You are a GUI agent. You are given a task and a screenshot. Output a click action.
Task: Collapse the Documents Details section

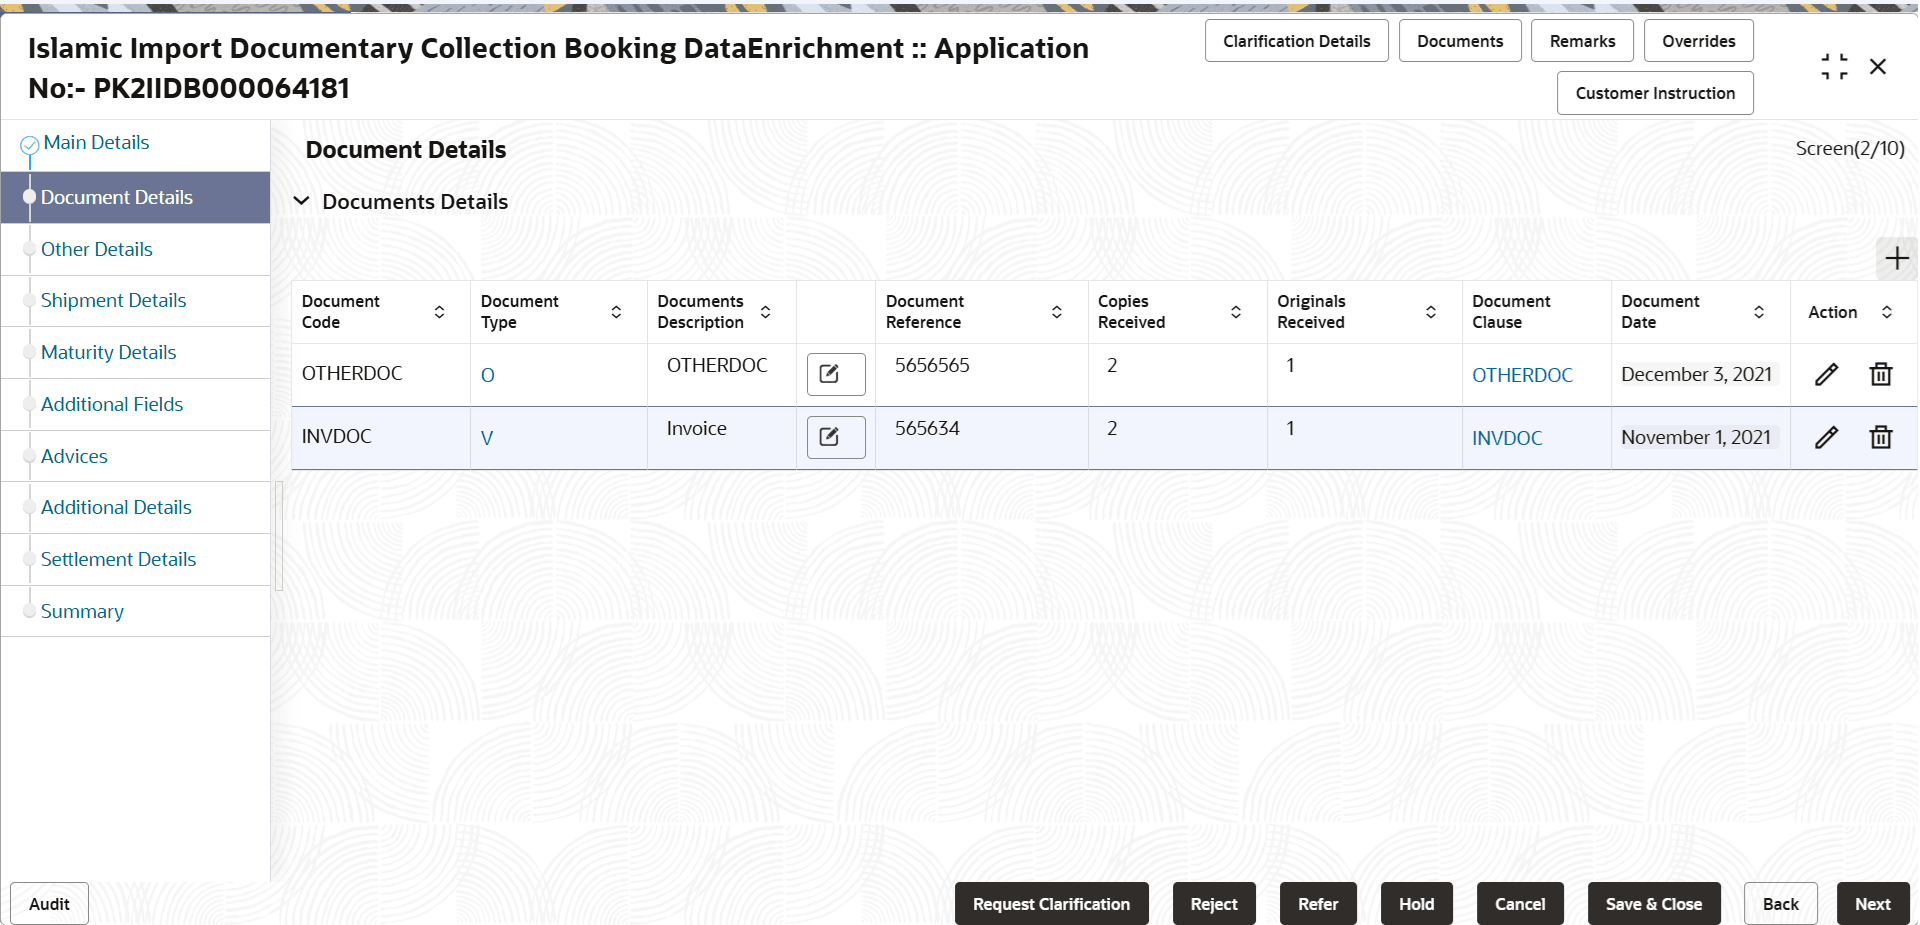click(301, 202)
